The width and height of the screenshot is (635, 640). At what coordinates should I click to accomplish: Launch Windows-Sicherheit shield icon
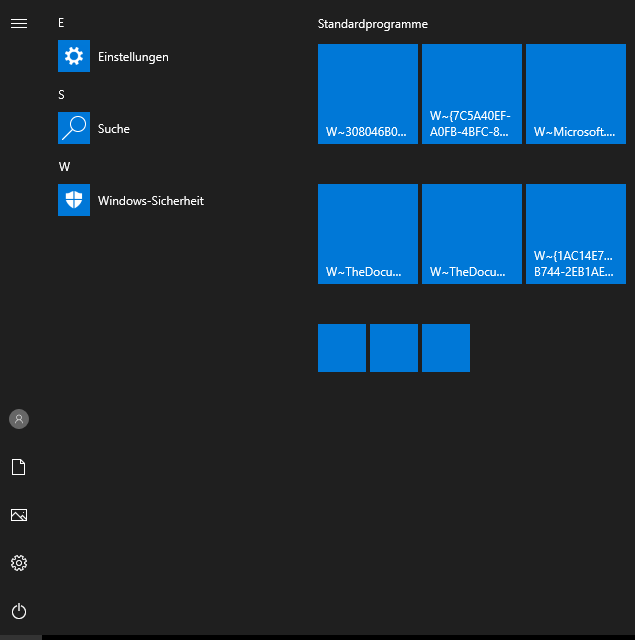[74, 200]
